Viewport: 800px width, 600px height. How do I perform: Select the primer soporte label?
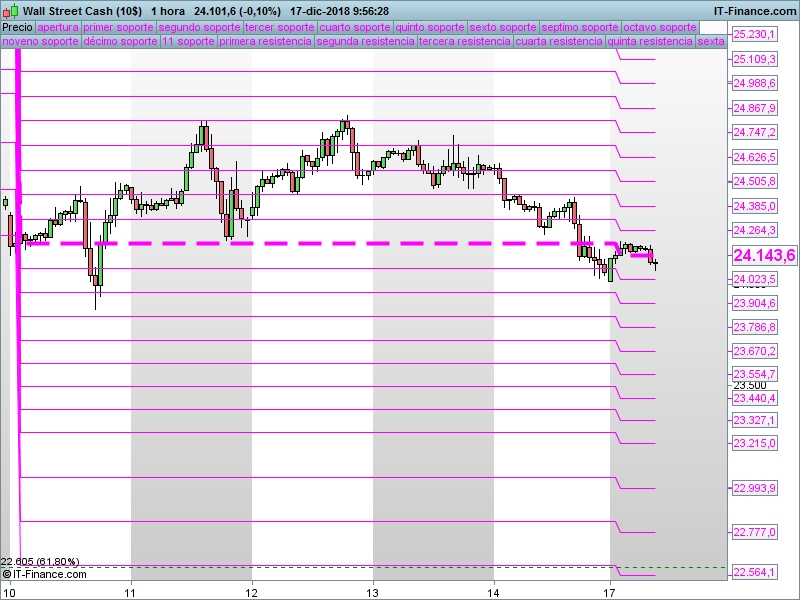118,28
